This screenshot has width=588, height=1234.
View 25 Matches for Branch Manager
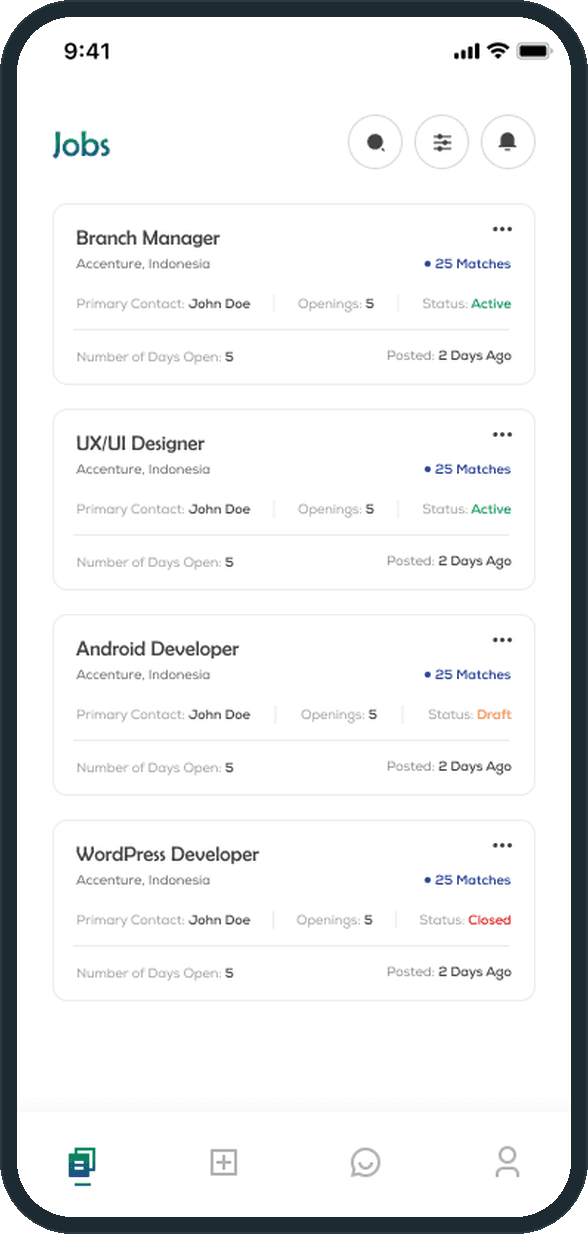tap(467, 264)
